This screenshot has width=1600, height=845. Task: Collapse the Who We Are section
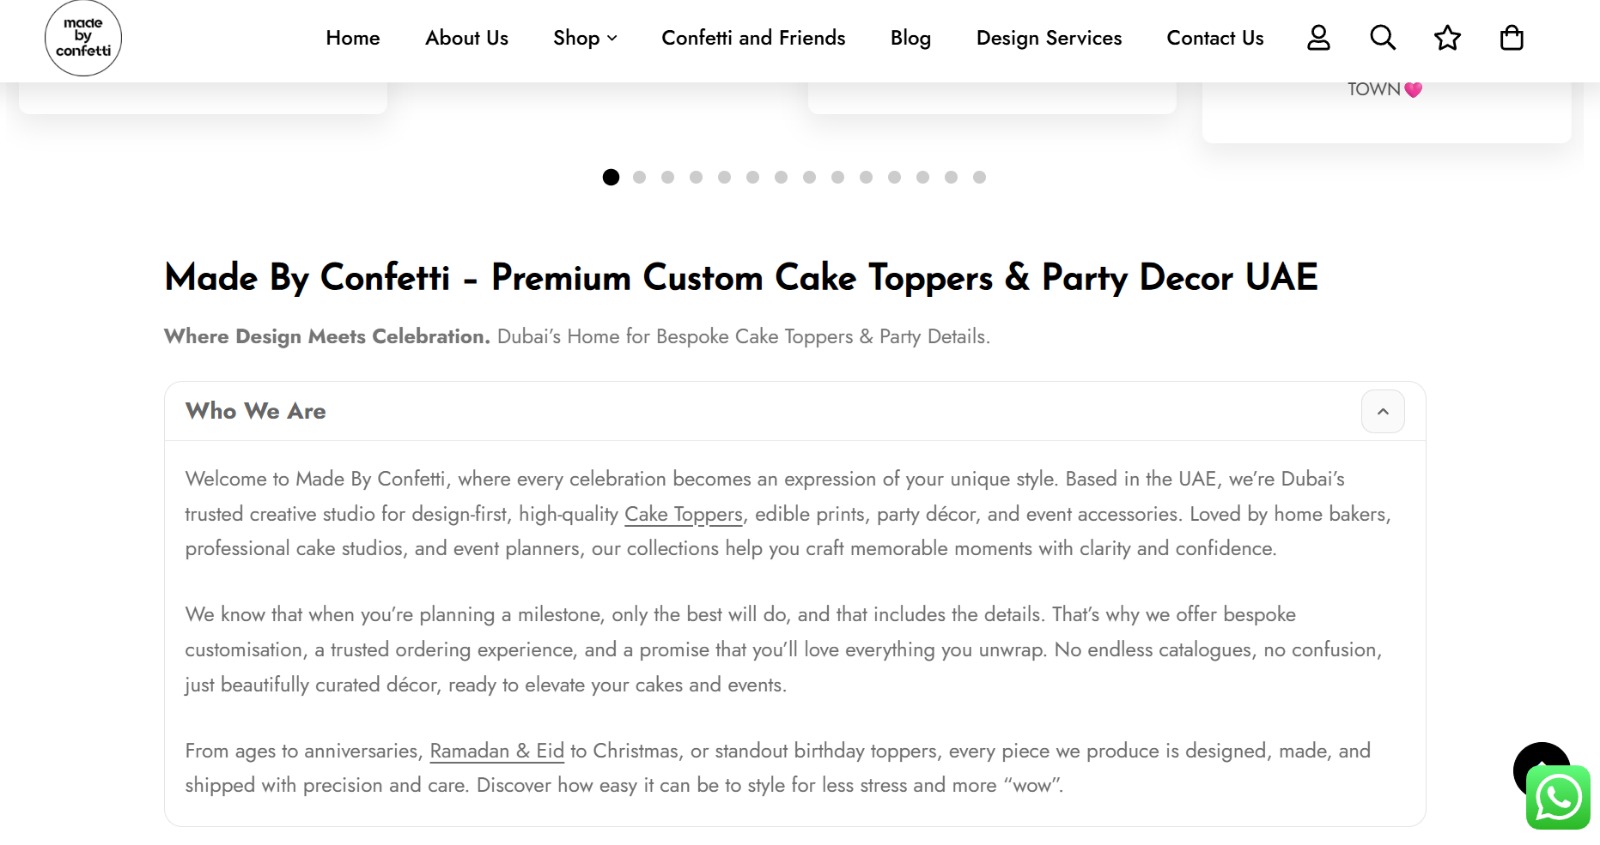[1382, 411]
